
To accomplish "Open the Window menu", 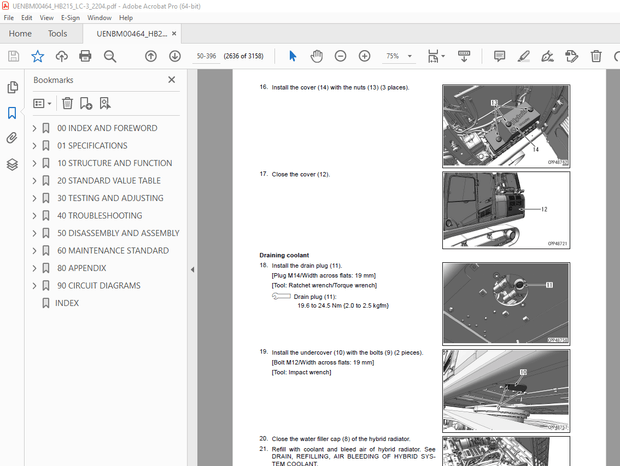I will click(x=99, y=18).
